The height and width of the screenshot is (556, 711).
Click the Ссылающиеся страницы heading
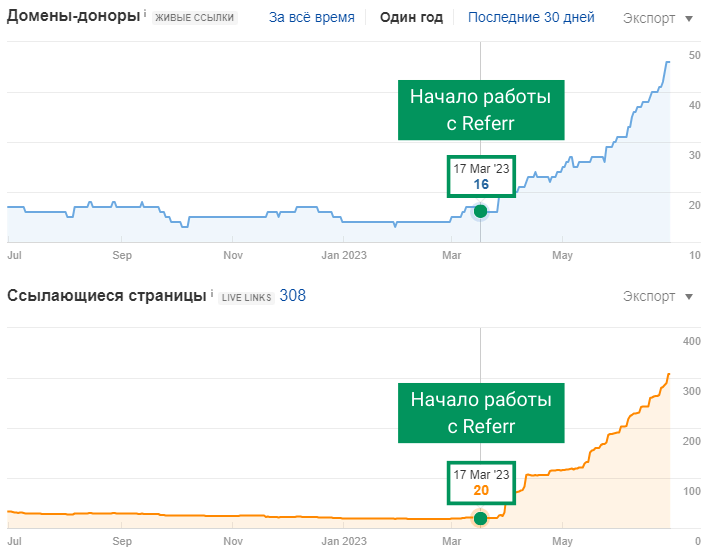point(107,295)
